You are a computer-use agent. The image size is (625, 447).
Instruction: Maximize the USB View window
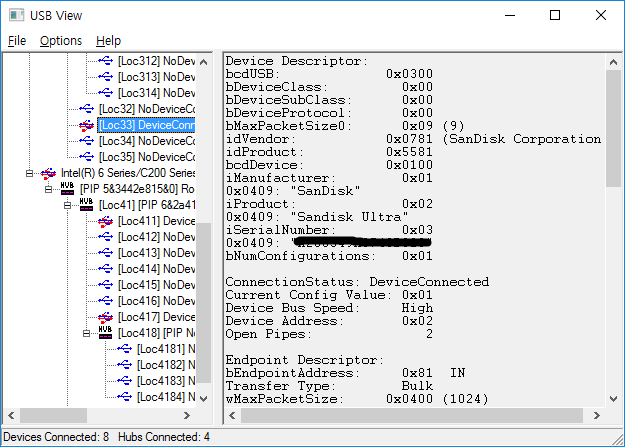[555, 16]
